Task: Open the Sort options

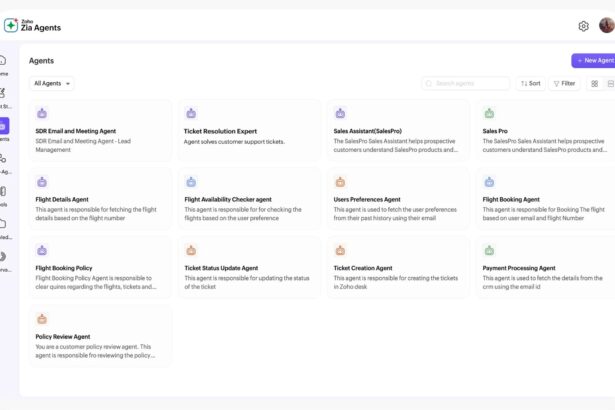Action: (x=530, y=84)
